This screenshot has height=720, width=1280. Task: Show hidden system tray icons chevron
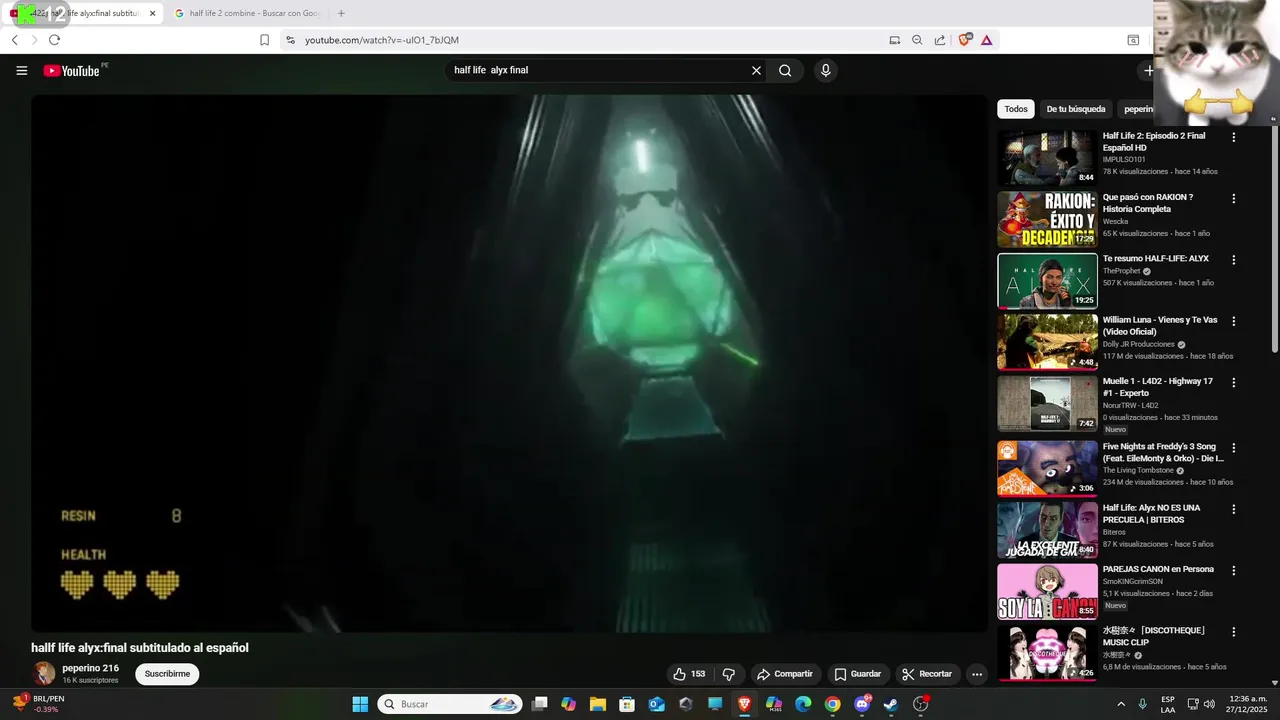click(x=1120, y=704)
